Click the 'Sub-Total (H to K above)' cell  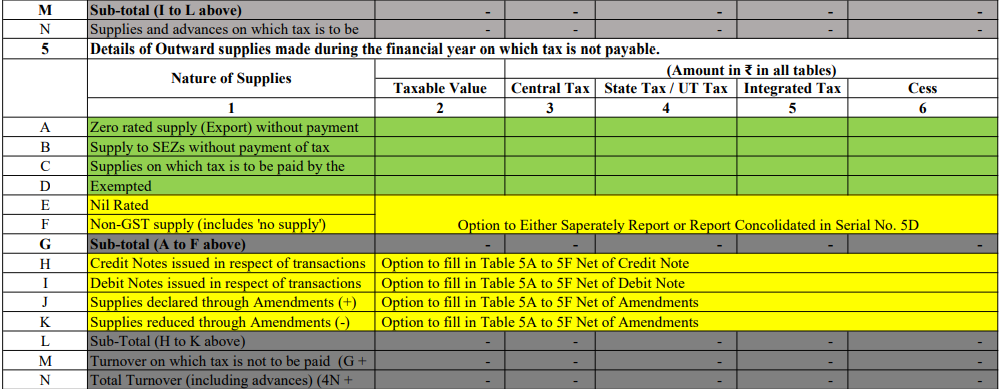(x=231, y=341)
